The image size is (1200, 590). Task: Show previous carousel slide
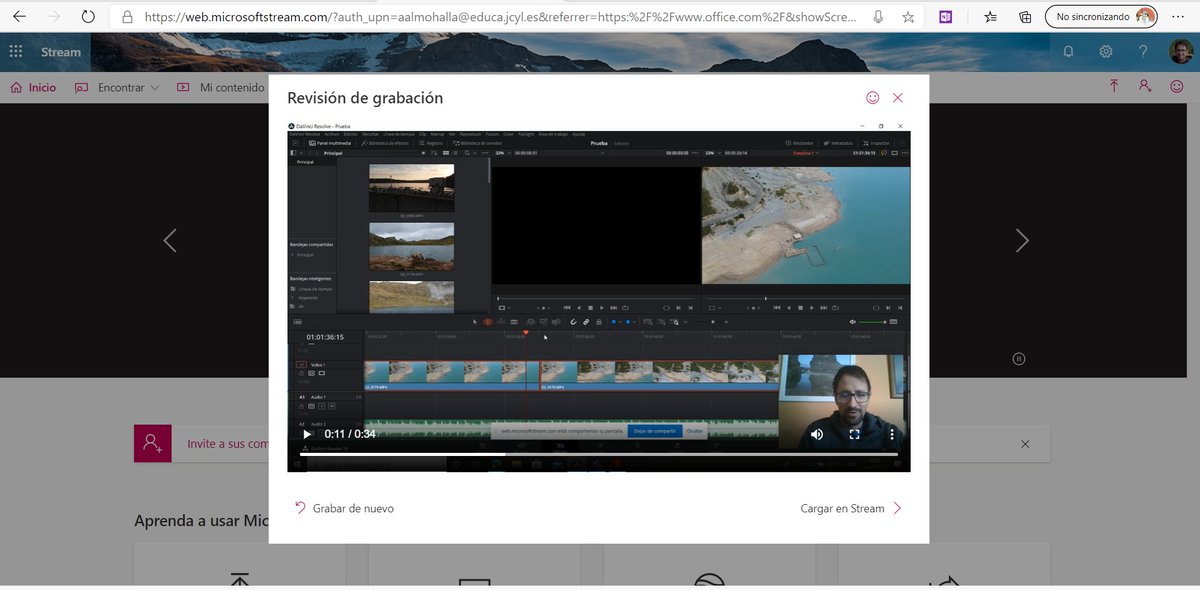coord(170,240)
